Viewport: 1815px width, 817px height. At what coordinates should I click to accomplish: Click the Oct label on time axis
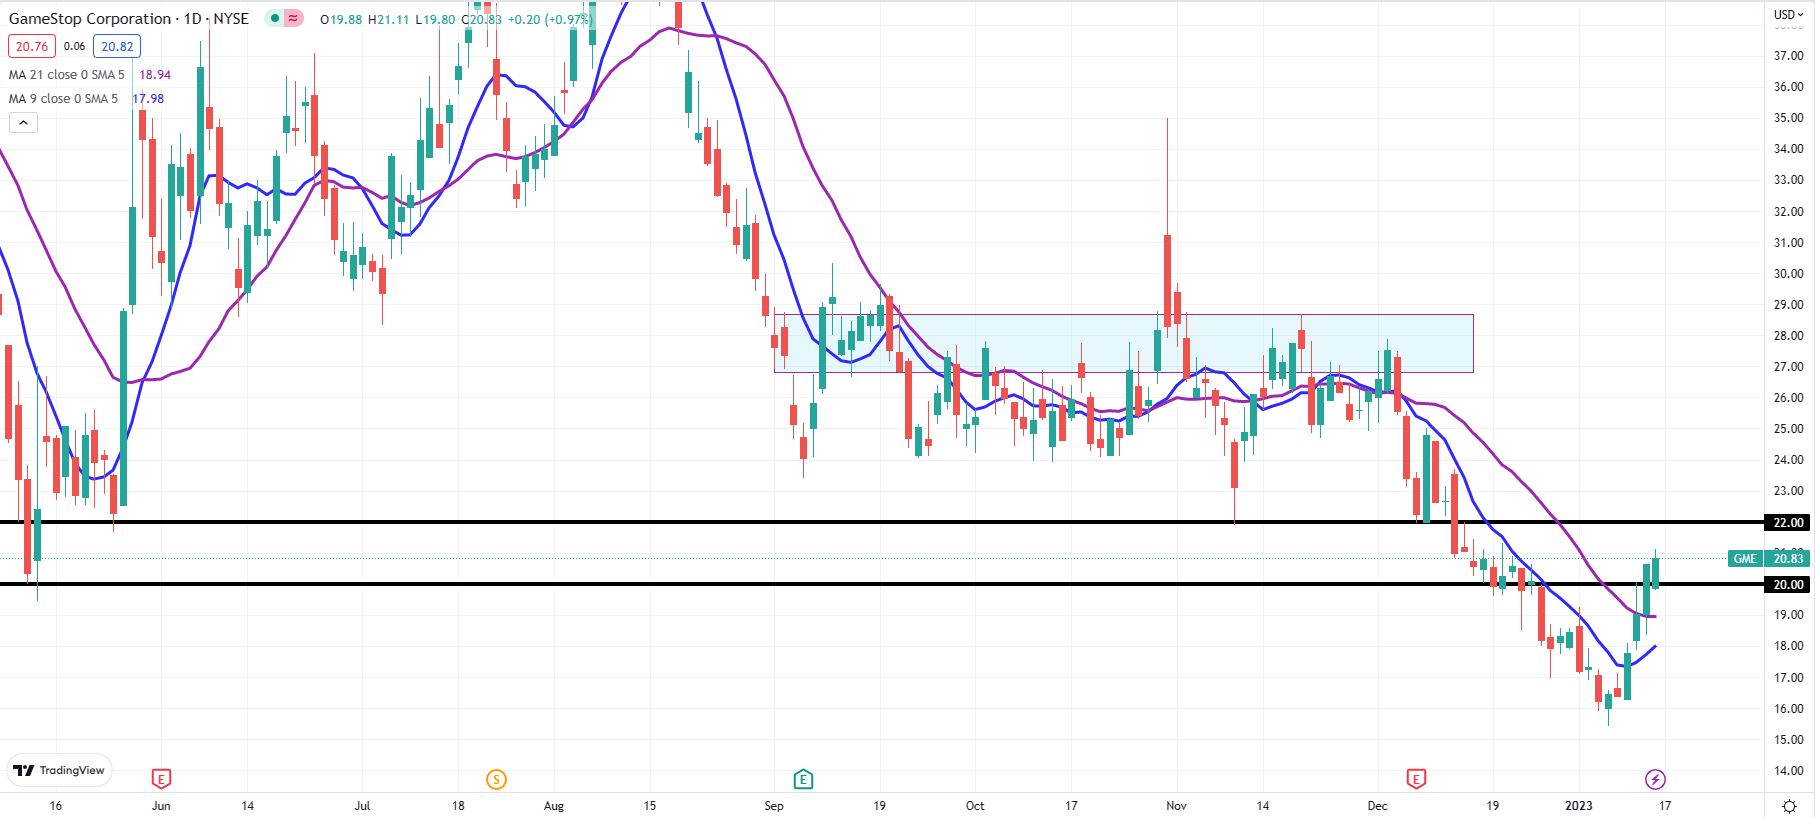point(975,805)
